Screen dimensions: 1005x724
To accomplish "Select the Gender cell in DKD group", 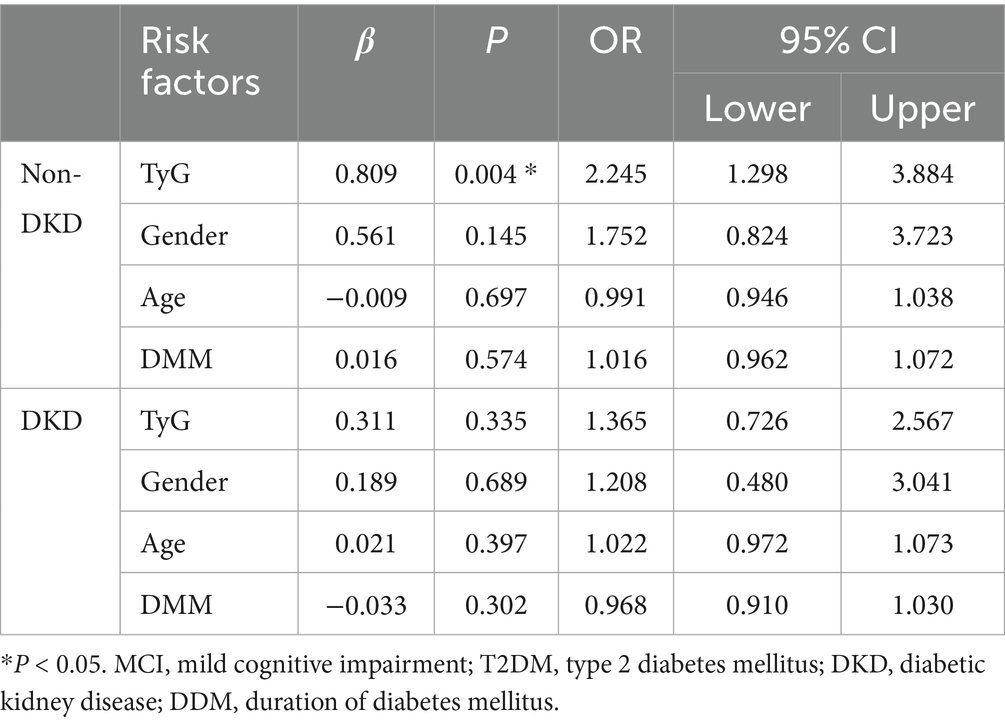I will pyautogui.click(x=185, y=481).
